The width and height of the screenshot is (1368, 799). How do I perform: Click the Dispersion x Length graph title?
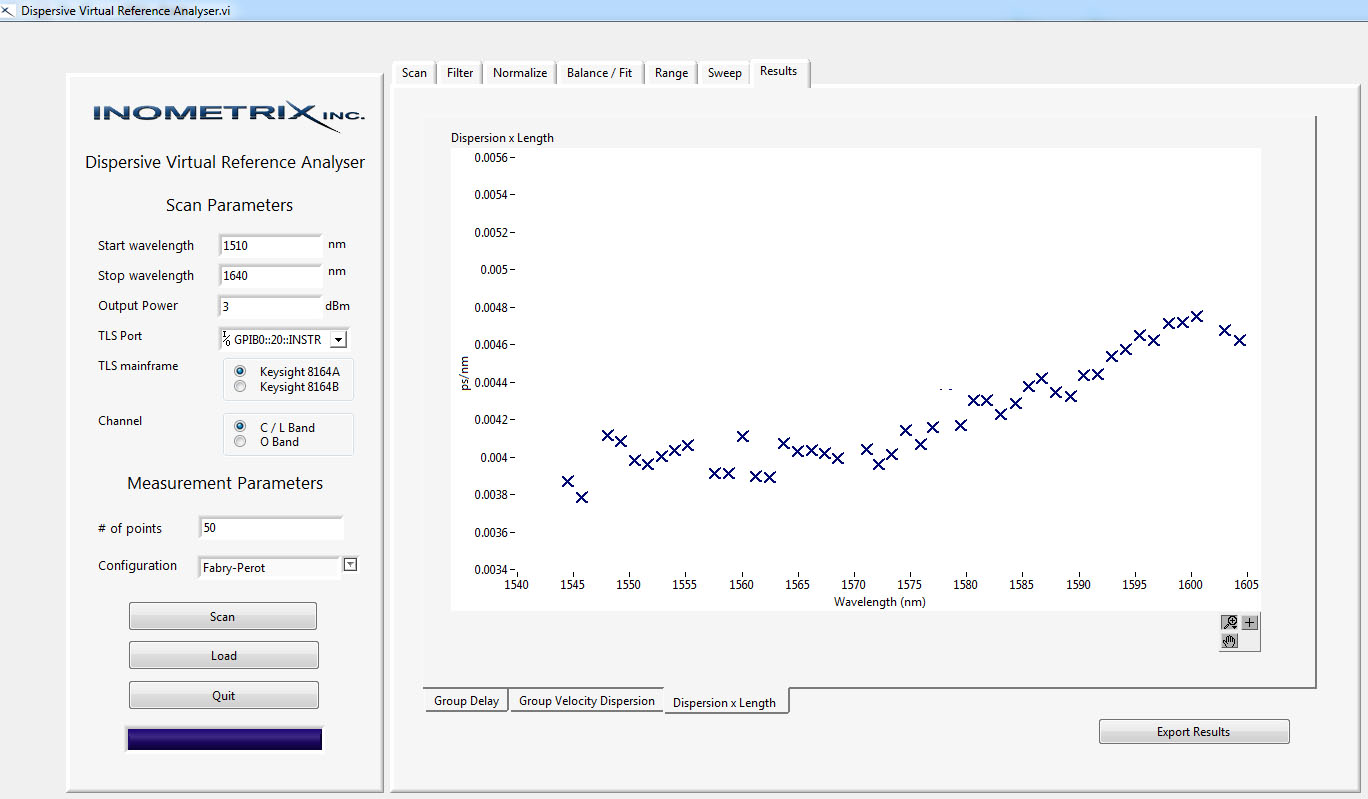point(502,138)
